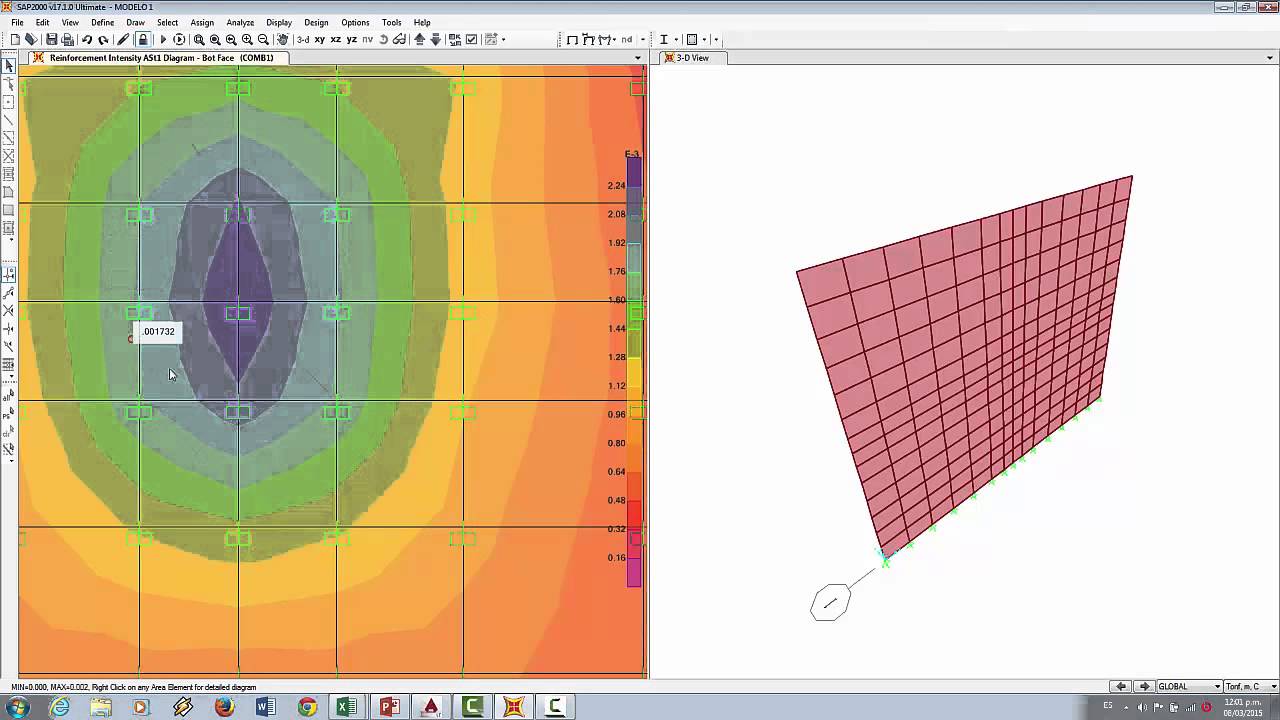This screenshot has height=720, width=1280.
Task: Select the pointer selection tool in sidebar
Action: [9, 66]
